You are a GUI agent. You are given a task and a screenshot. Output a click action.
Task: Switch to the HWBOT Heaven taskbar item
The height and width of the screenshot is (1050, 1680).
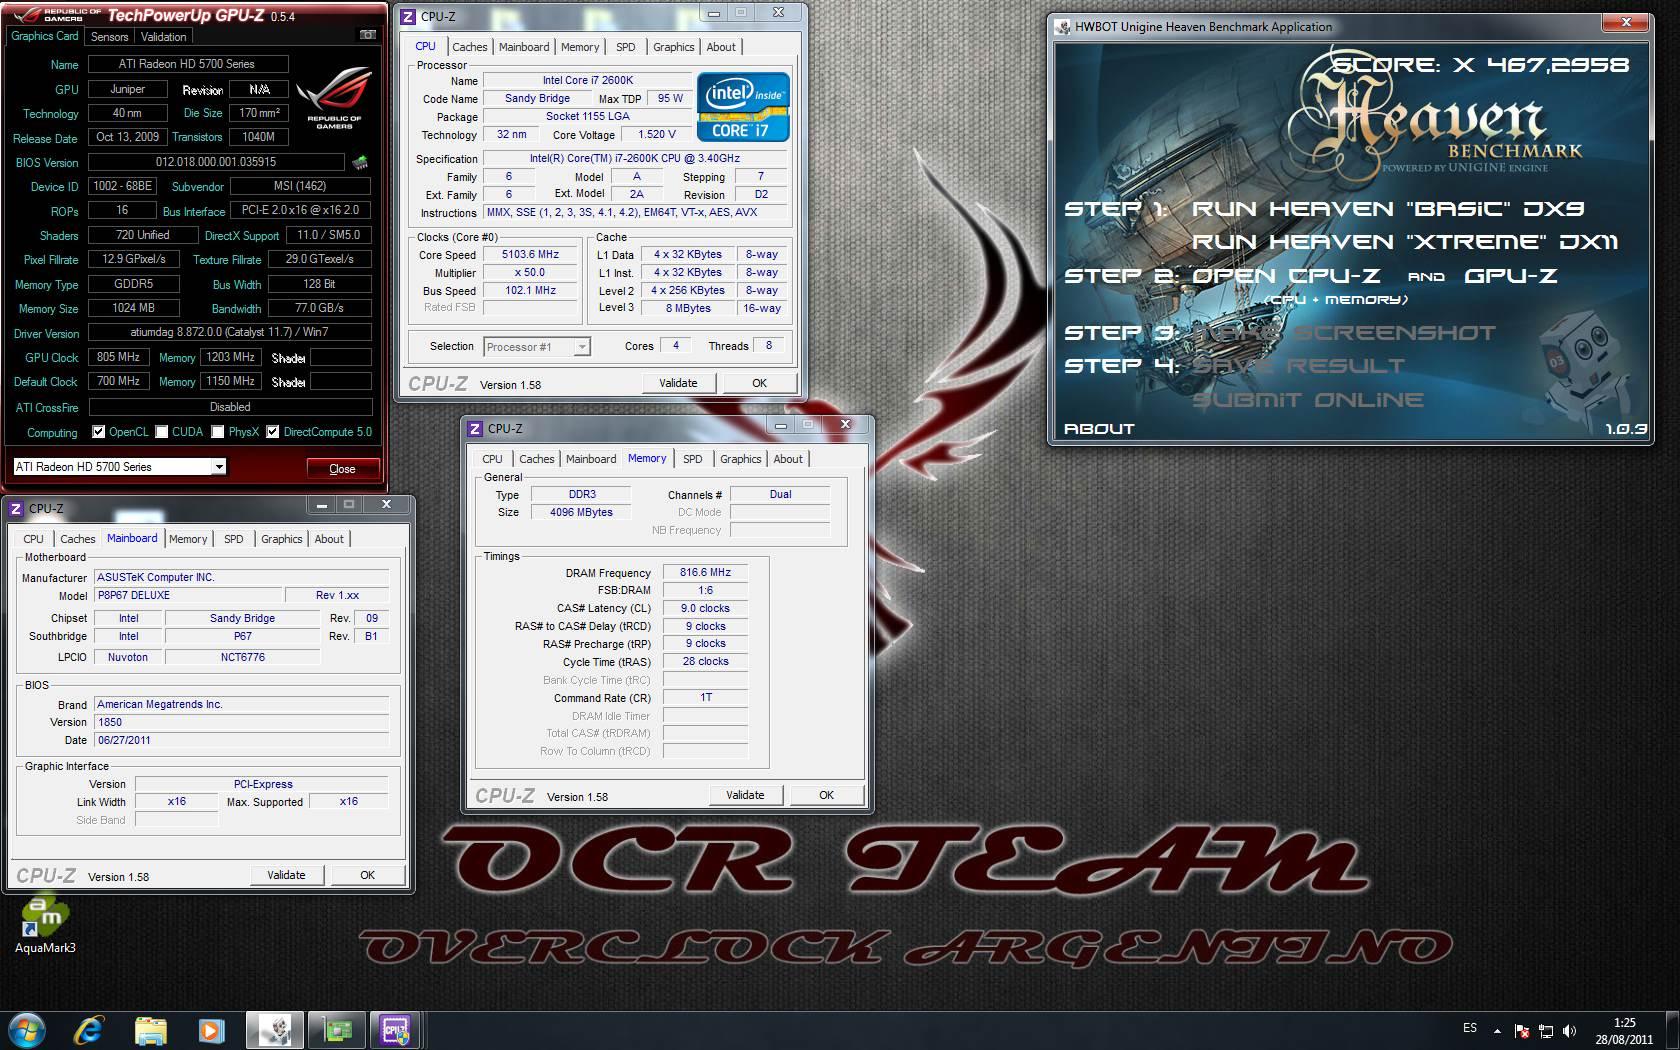[x=275, y=1029]
